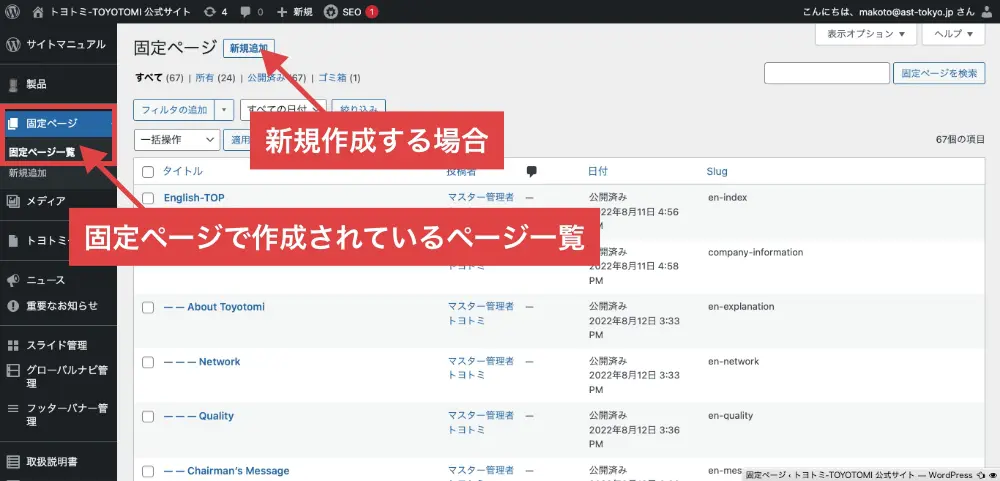The width and height of the screenshot is (1000, 481).
Task: Click the 重要なお知らせ alert icon
Action: coord(12,306)
